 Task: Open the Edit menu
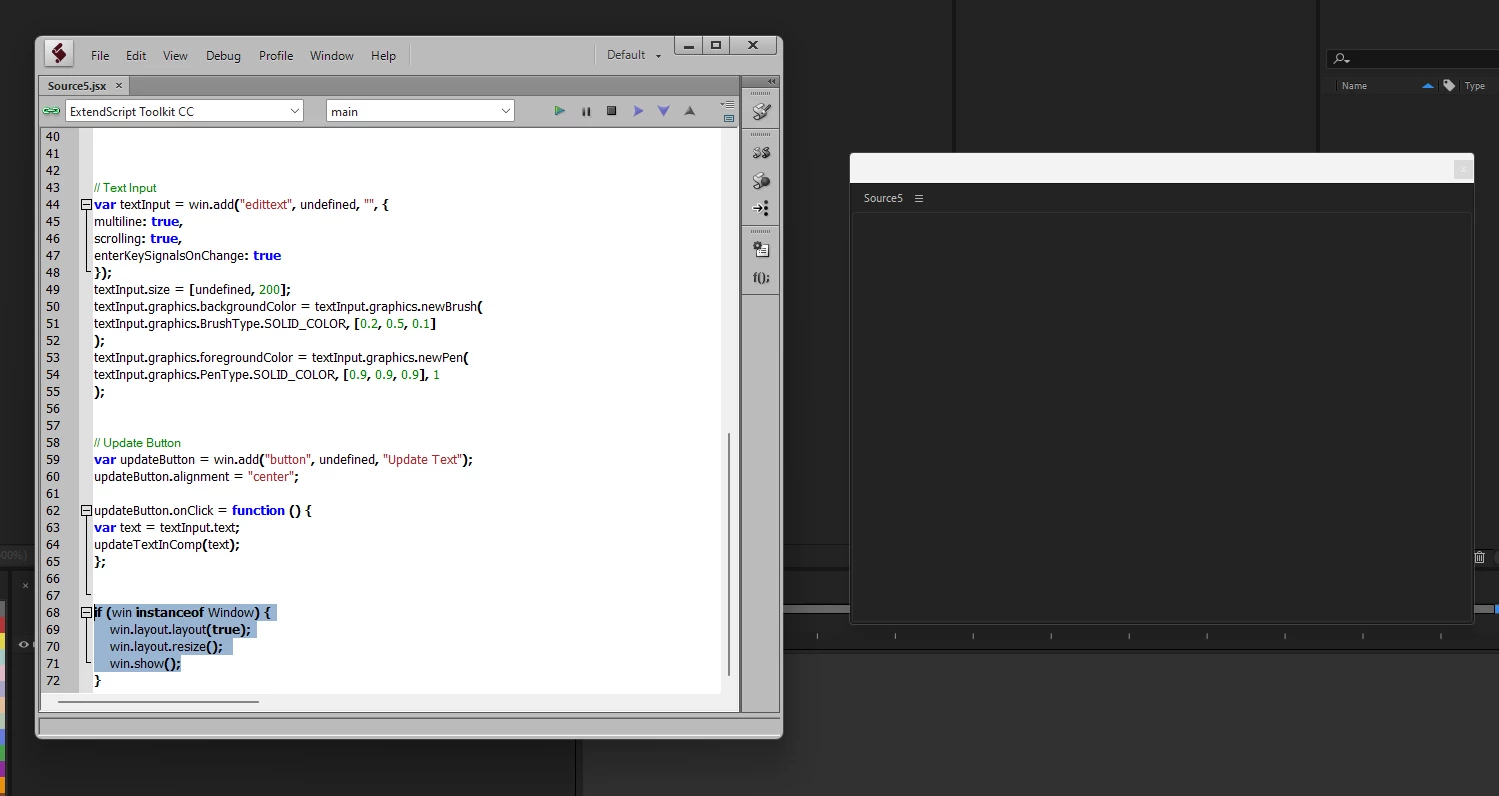pyautogui.click(x=136, y=56)
